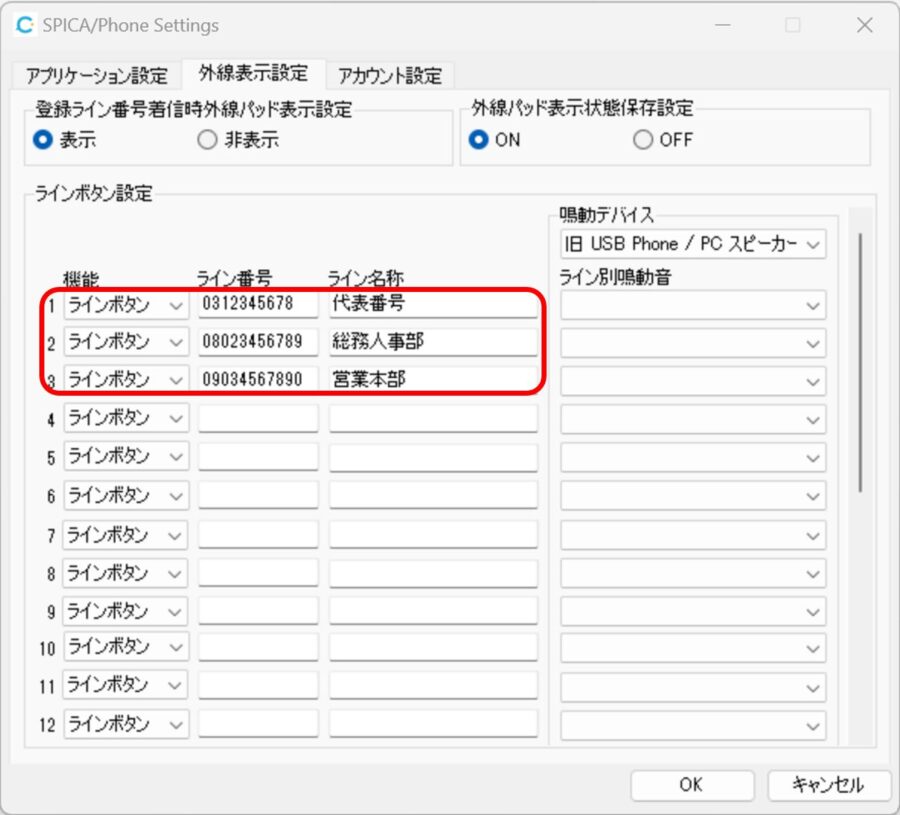
Task: Switch to the アカウント設定 tab
Action: 391,73
